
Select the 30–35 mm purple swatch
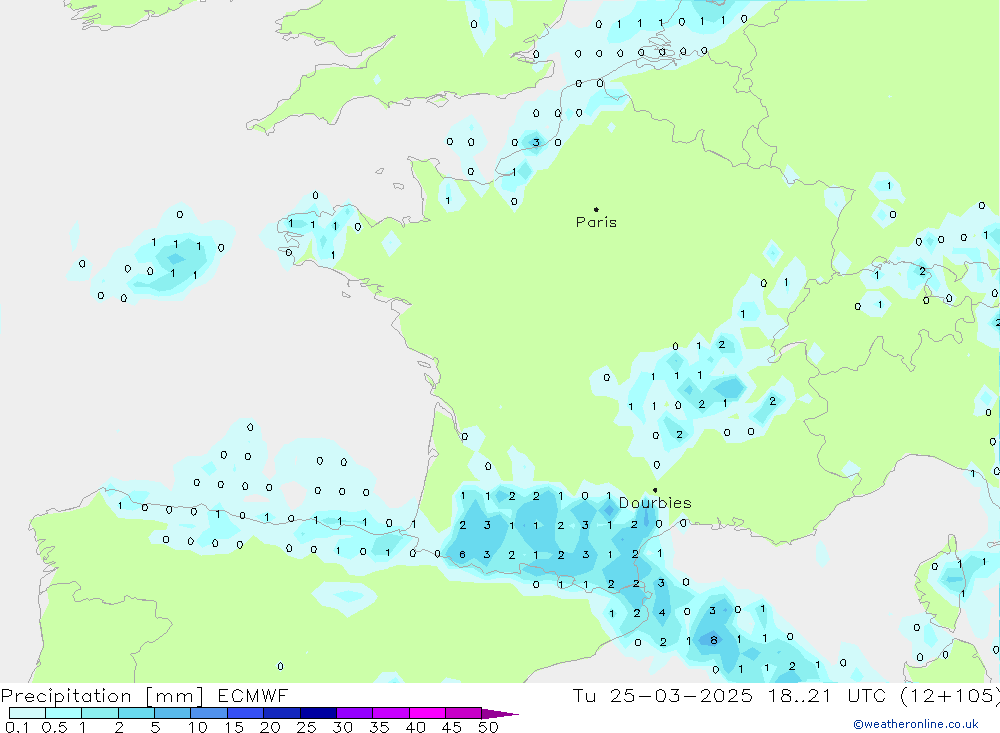[x=355, y=713]
